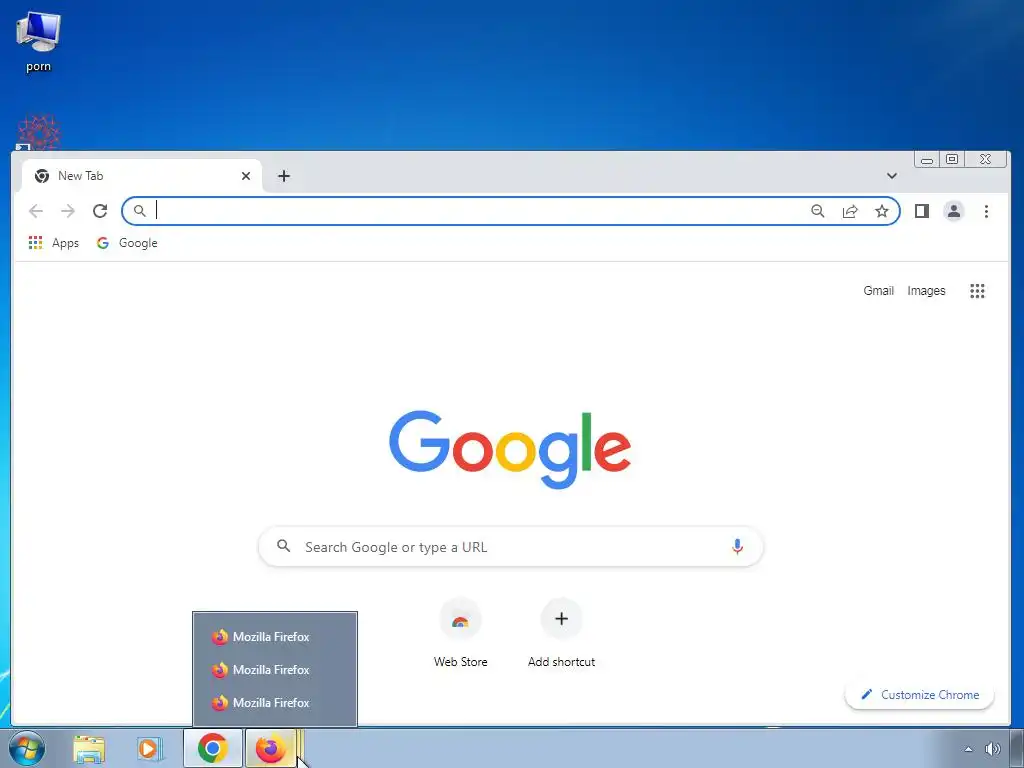
Task: Open the Images link
Action: point(926,291)
